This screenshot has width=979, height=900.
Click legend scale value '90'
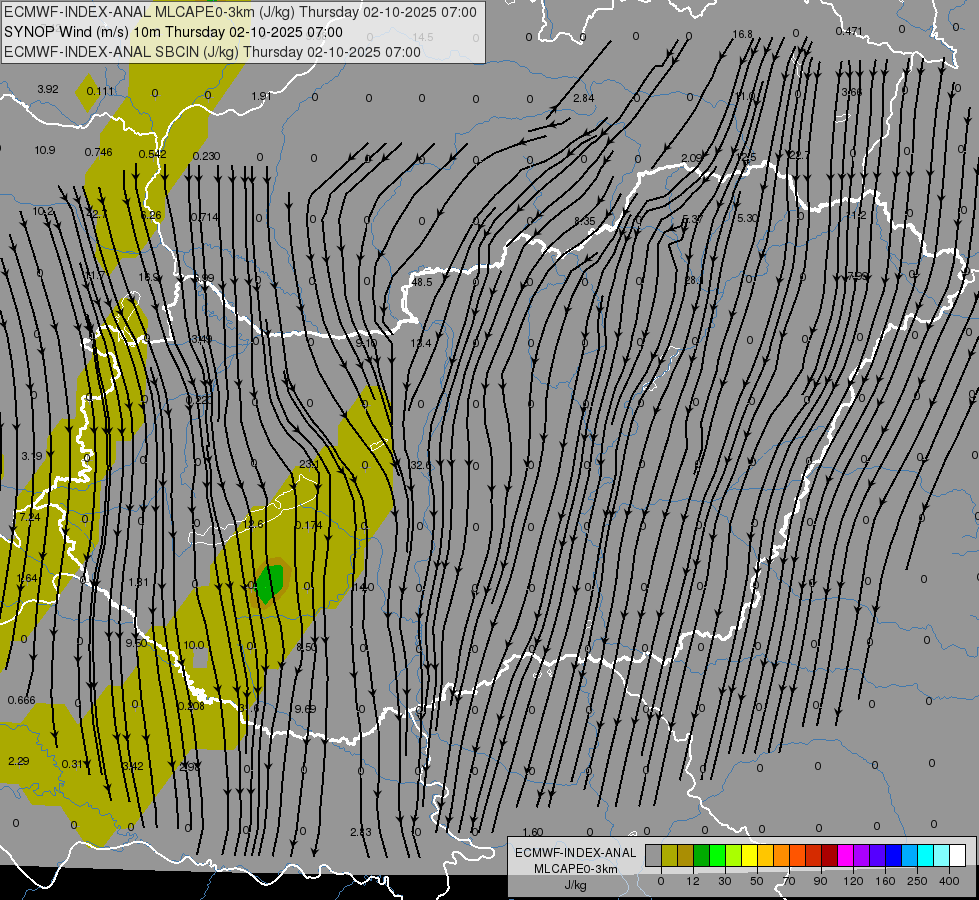coord(820,881)
